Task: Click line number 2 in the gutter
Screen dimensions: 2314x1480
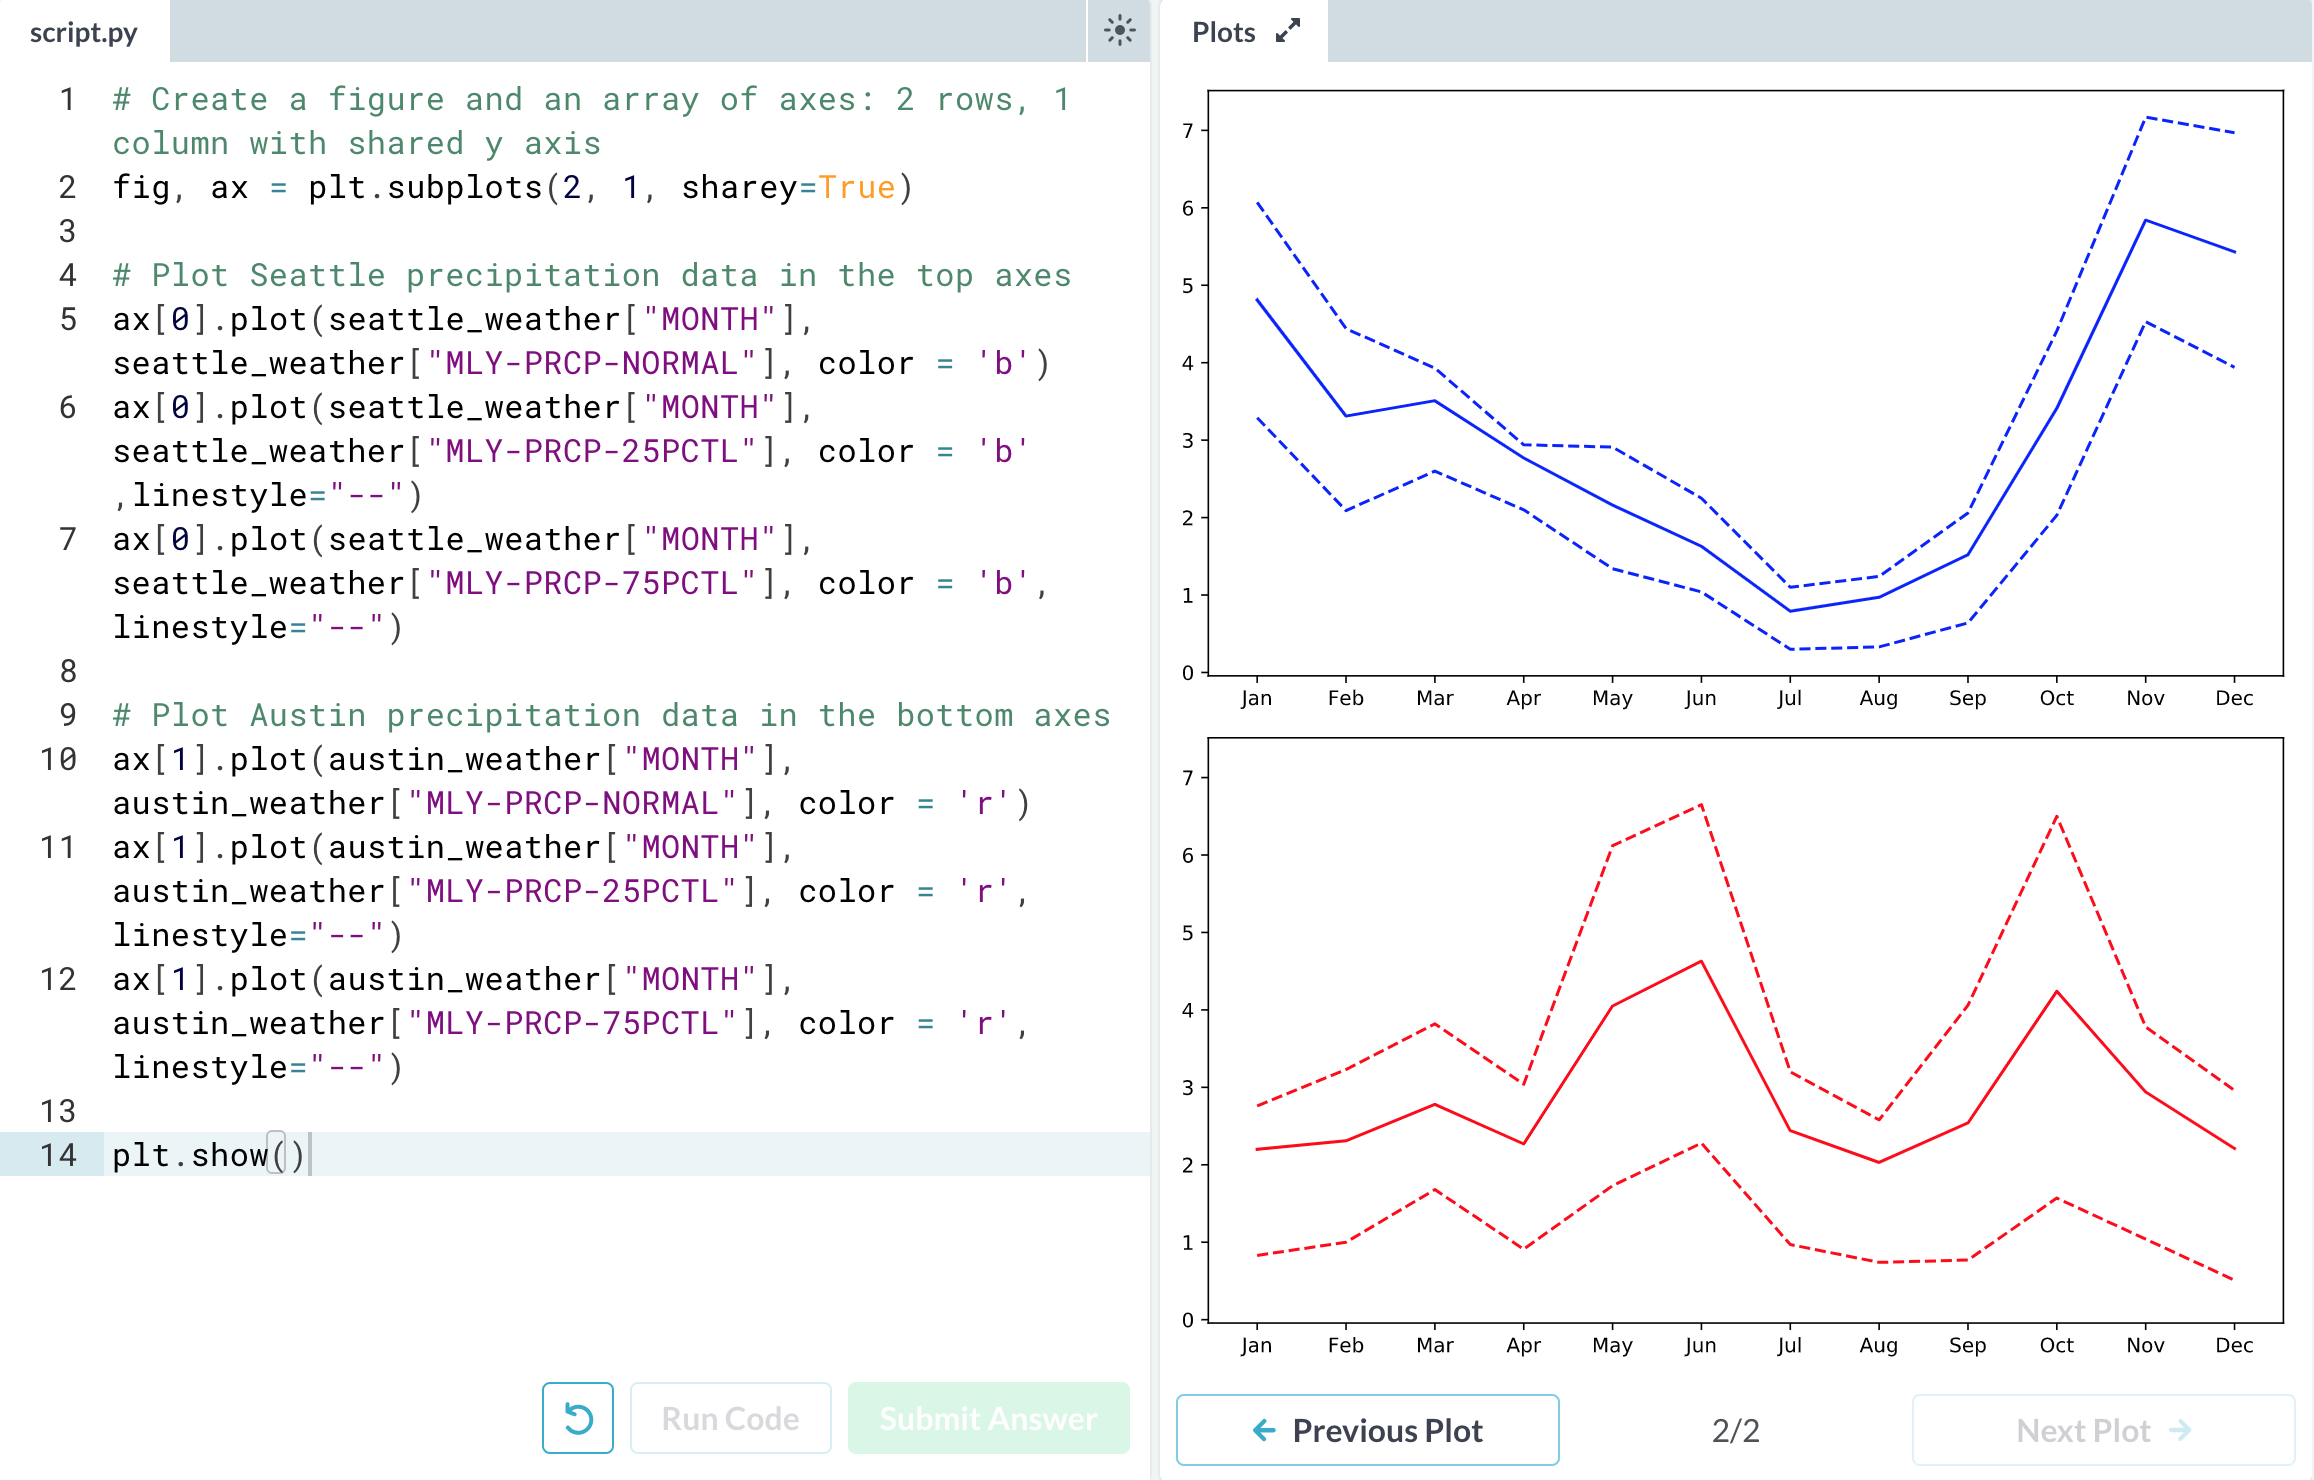Action: (x=67, y=187)
